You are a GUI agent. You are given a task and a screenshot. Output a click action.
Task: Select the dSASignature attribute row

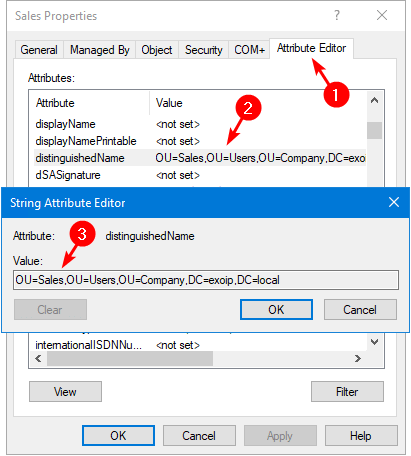199,175
